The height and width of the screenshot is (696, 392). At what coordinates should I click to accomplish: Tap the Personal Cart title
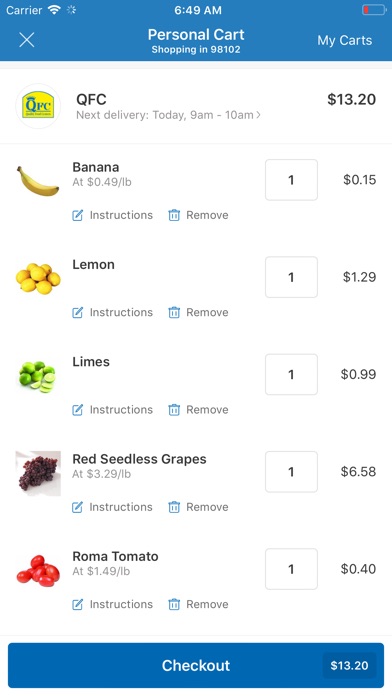[x=196, y=35]
